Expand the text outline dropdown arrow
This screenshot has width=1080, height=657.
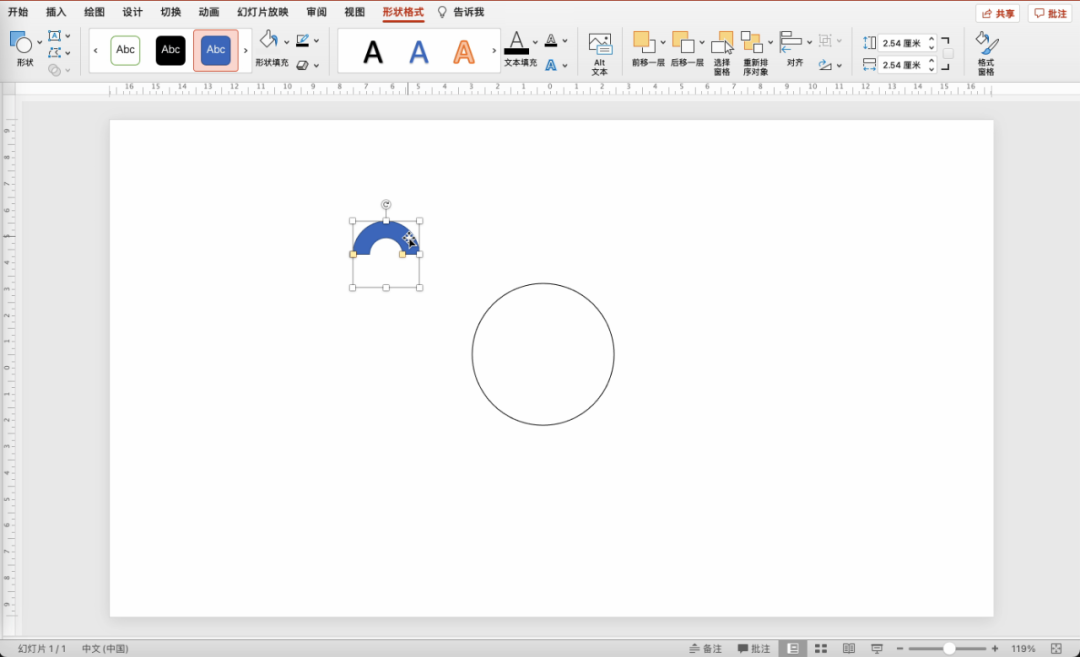[x=565, y=41]
